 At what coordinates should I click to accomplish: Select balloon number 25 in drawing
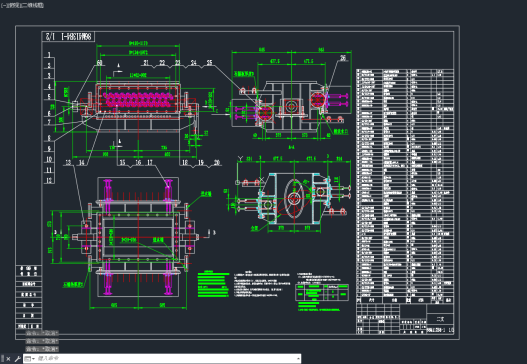click(209, 63)
